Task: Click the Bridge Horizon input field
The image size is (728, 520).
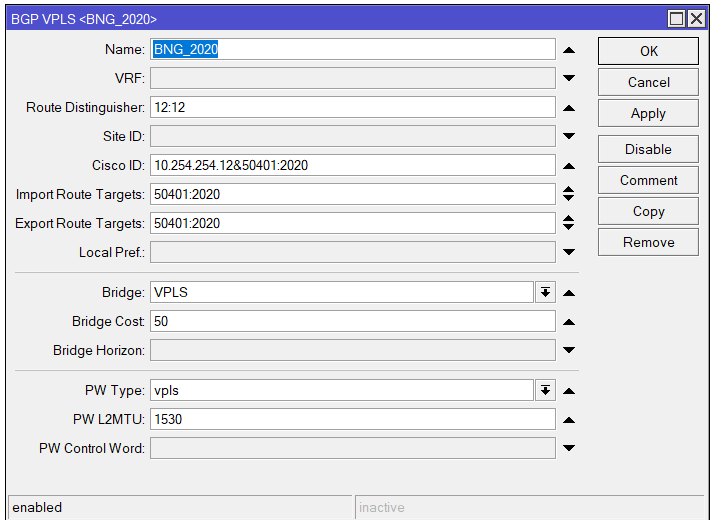Action: 353,350
